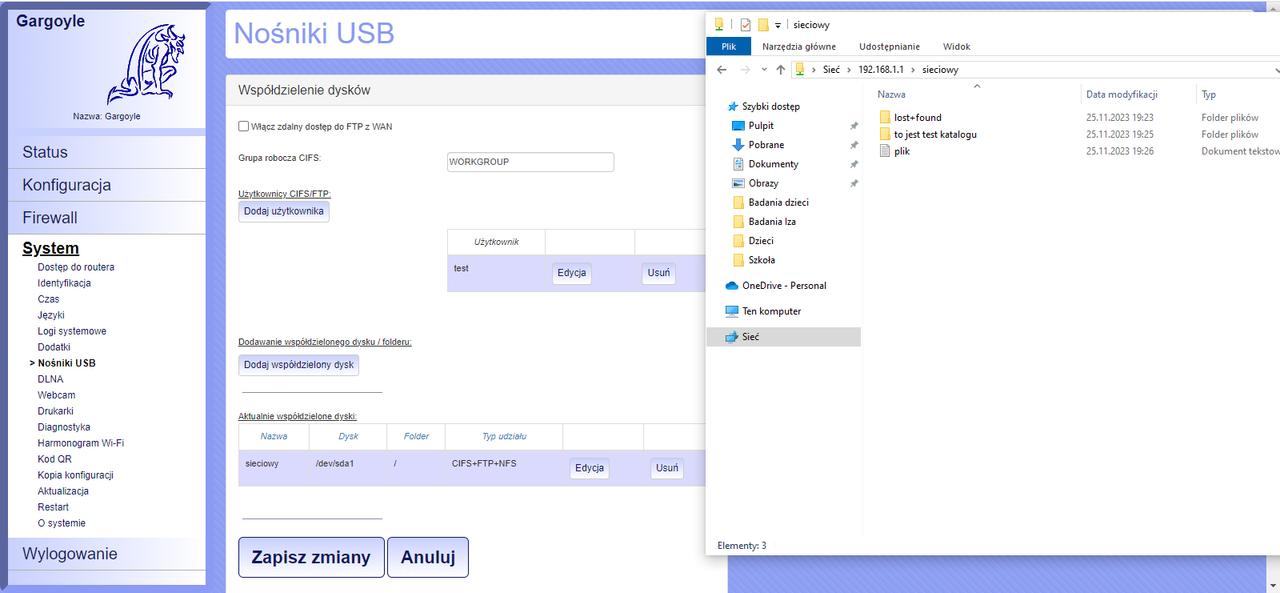Select the "to jest test katalogu" folder name
The height and width of the screenshot is (593, 1280).
[935, 134]
